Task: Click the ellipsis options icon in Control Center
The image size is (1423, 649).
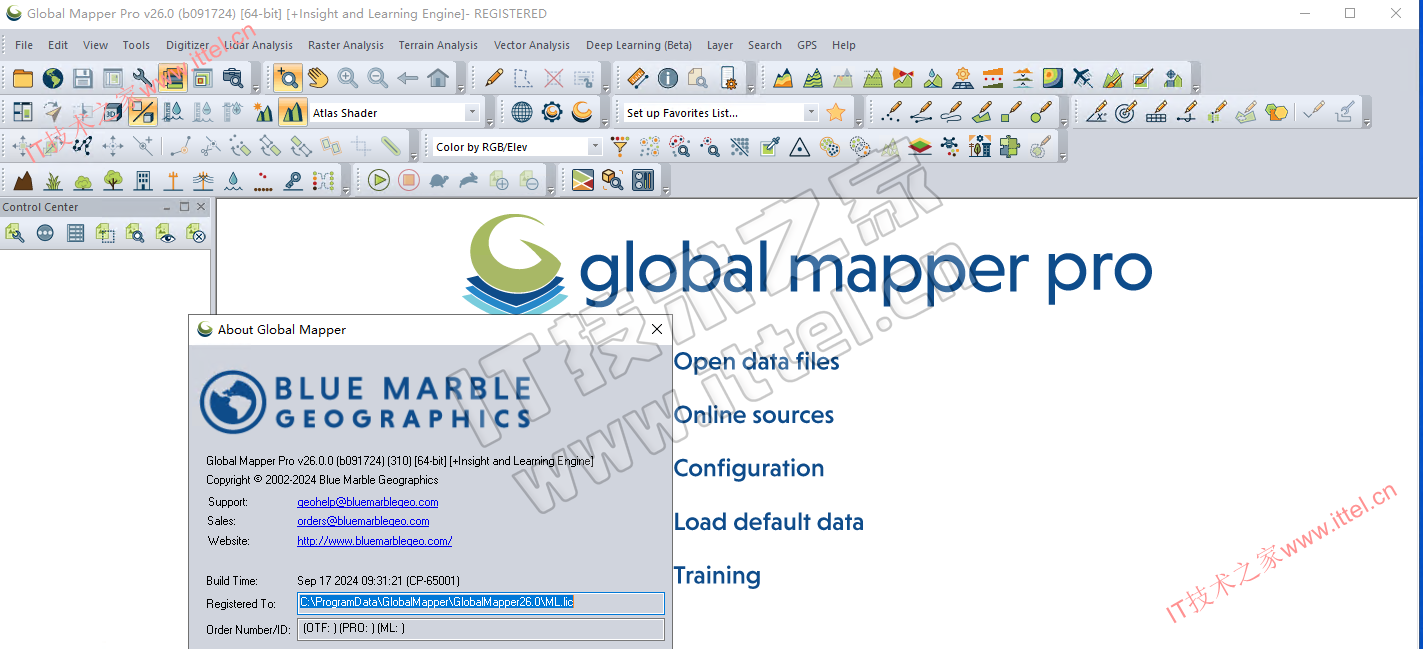Action: click(45, 233)
